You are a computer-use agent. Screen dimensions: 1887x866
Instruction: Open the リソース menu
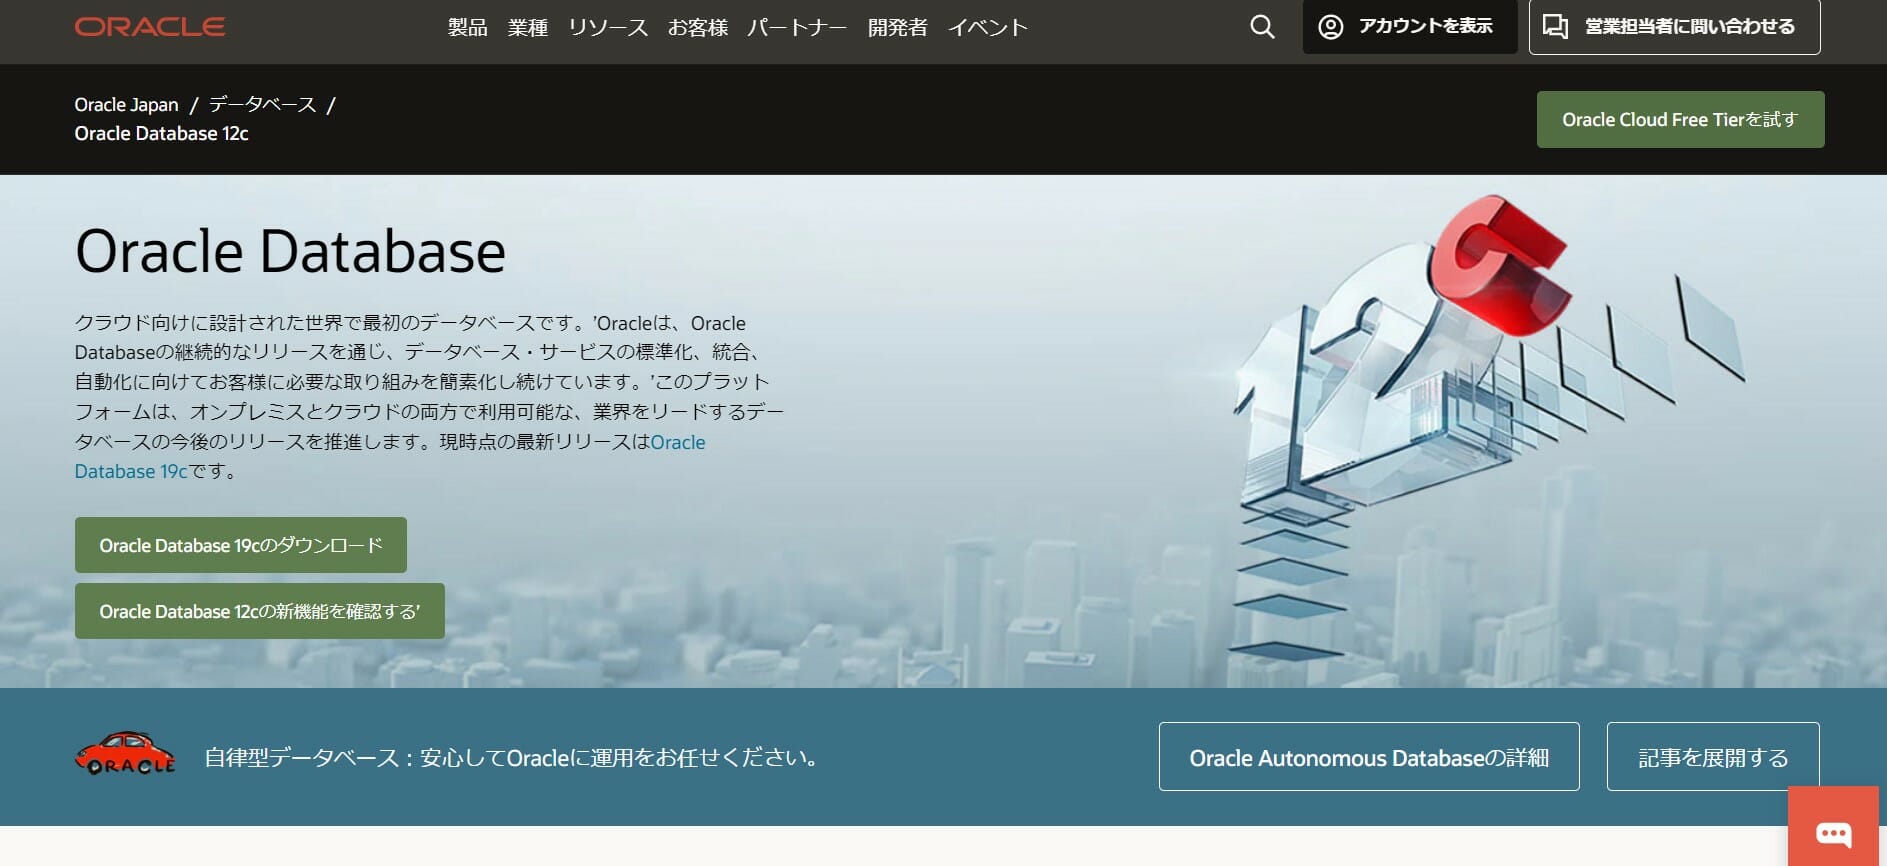click(x=607, y=27)
